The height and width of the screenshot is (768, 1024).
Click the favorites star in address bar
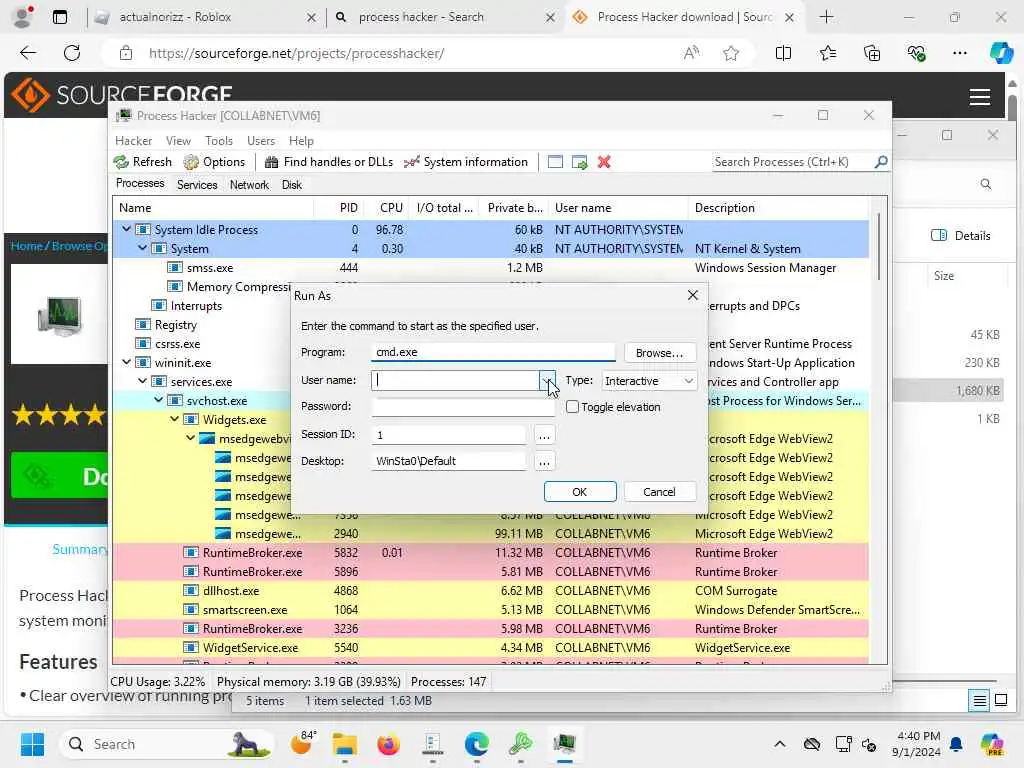[x=731, y=54]
